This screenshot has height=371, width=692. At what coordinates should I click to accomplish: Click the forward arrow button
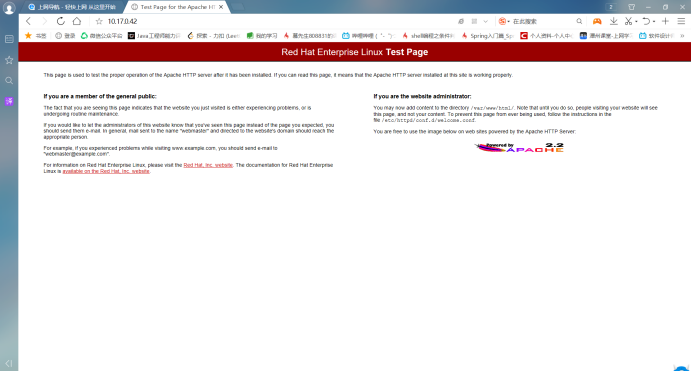tap(44, 21)
